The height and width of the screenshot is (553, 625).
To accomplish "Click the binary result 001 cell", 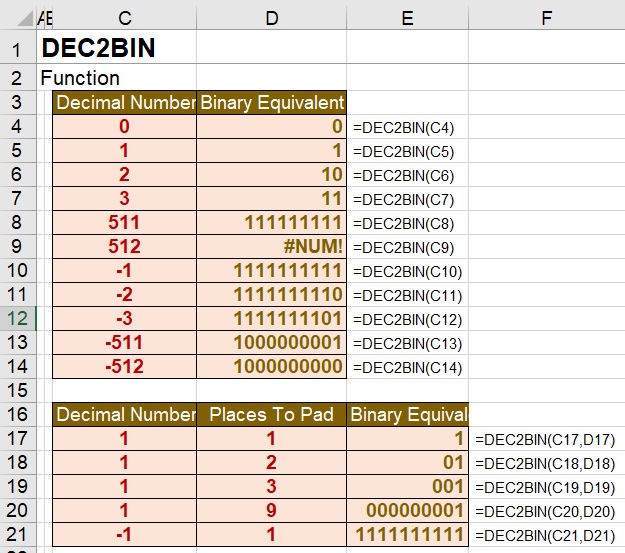I will [408, 486].
